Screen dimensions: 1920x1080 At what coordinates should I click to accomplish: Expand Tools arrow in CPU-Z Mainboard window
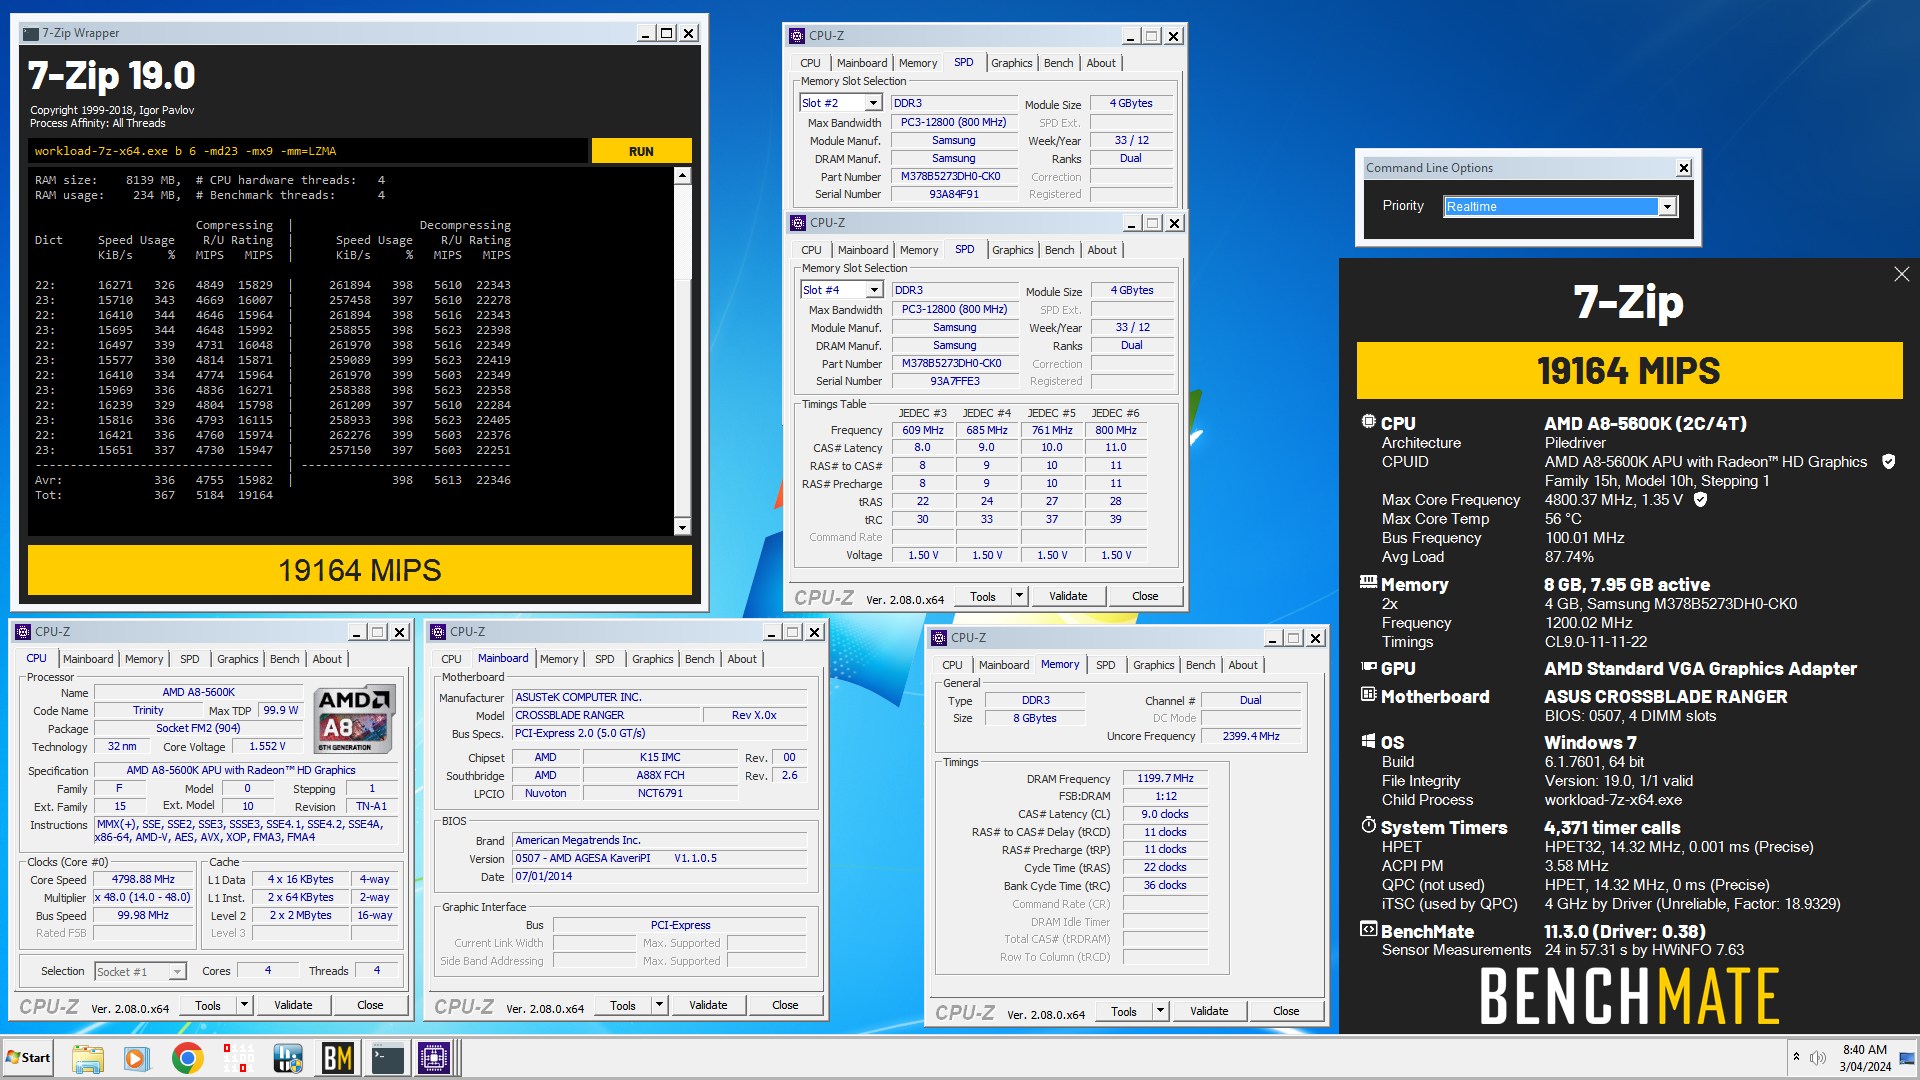click(x=659, y=1005)
